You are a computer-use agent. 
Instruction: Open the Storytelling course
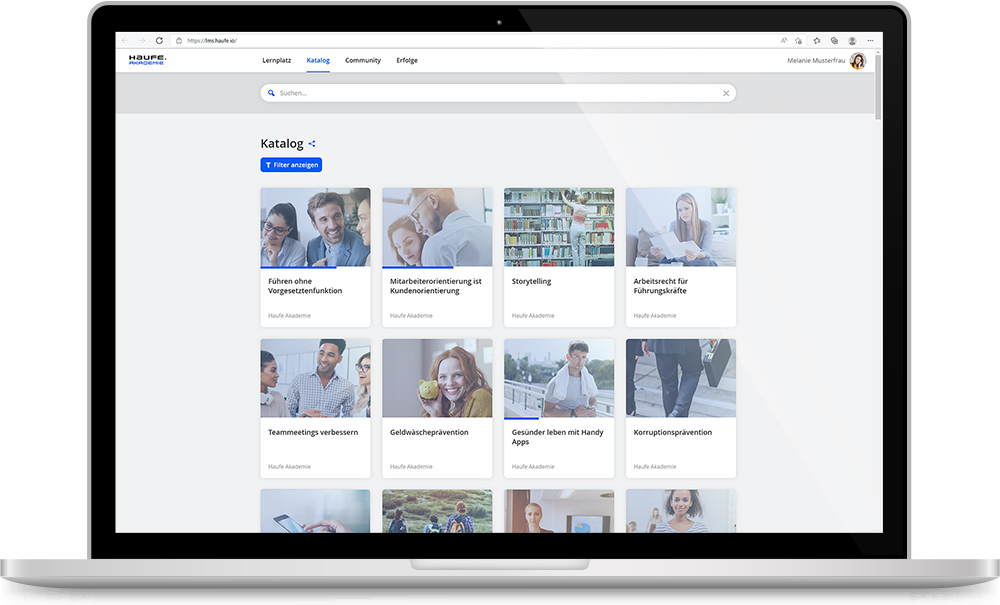pos(558,256)
